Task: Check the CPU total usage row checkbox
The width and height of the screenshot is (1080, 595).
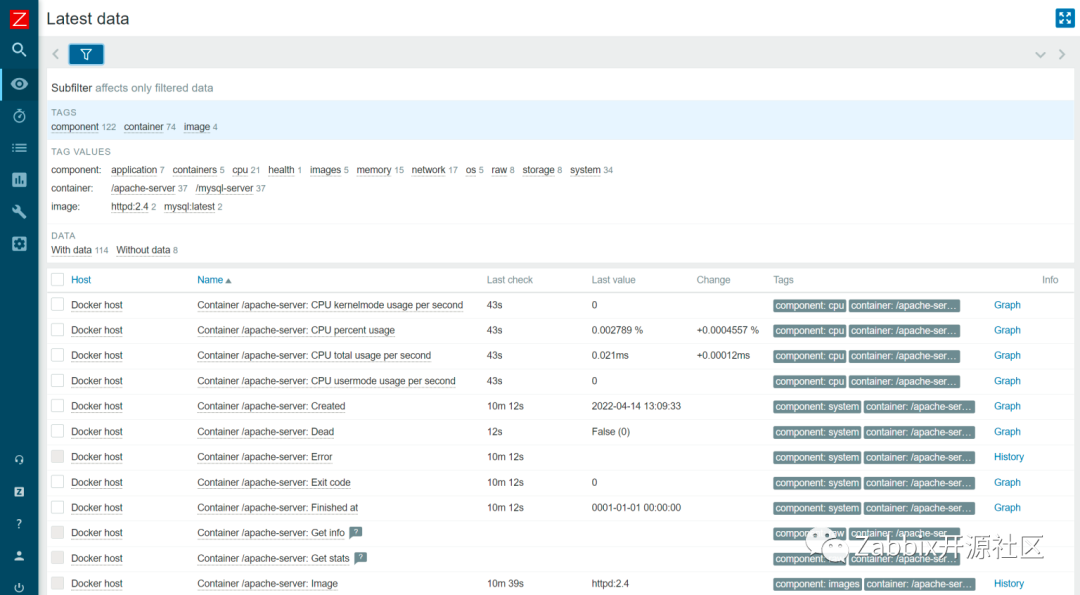Action: click(x=58, y=355)
